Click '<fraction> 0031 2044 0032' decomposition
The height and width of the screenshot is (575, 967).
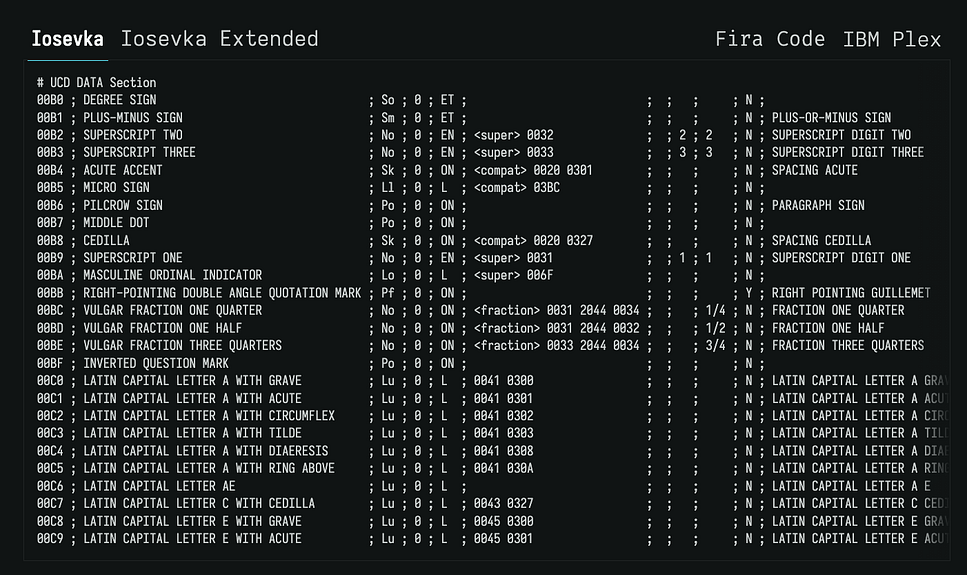pos(556,328)
